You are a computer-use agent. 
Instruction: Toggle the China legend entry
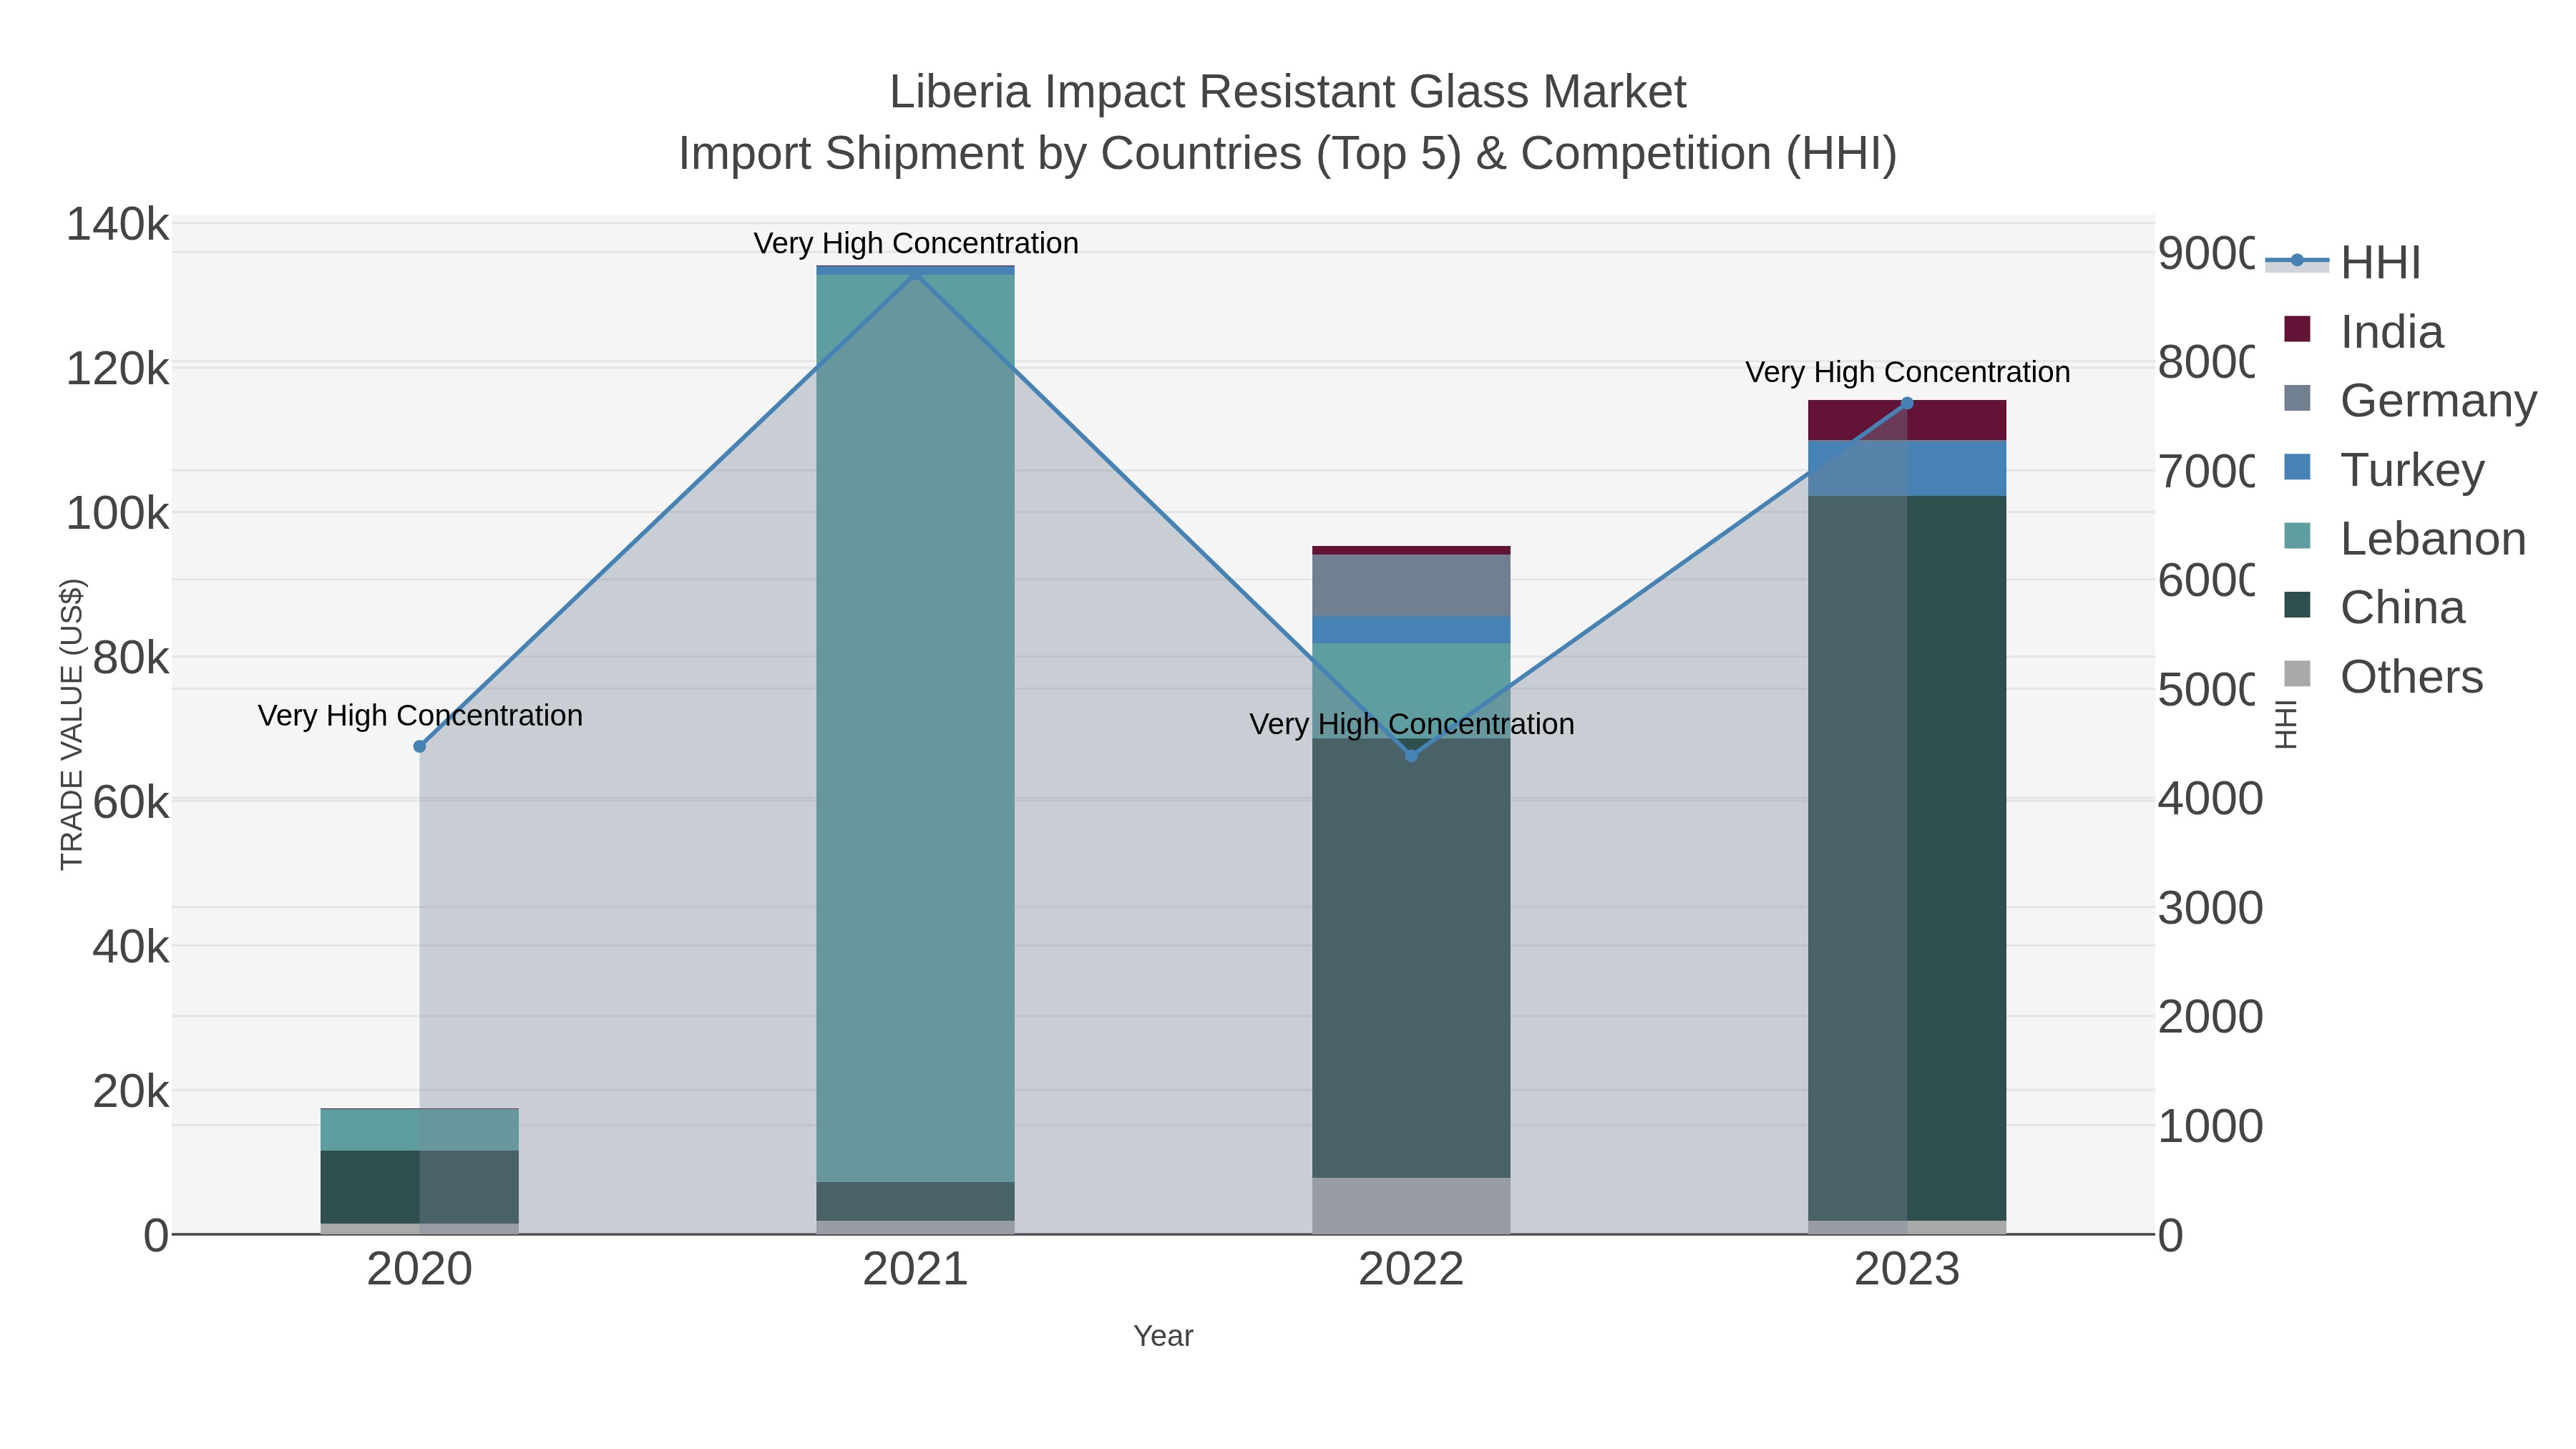coord(2374,607)
